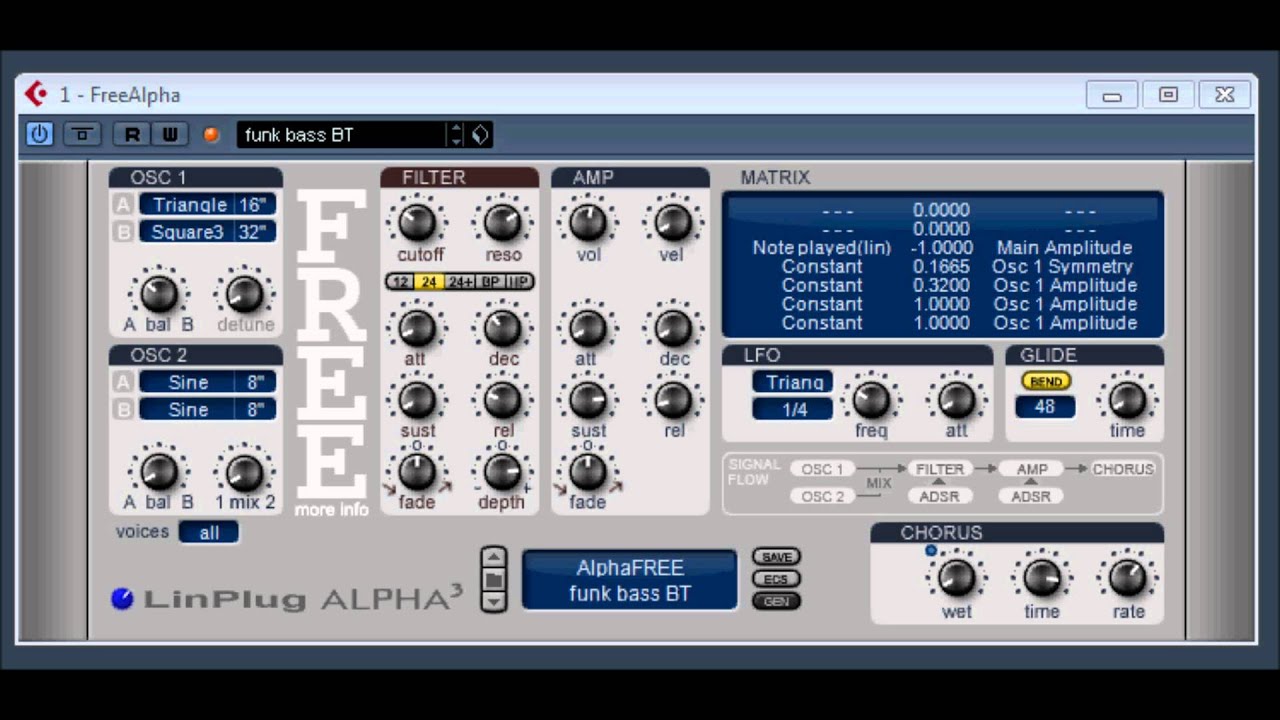Click the 1 mix 2 knob
The width and height of the screenshot is (1280, 720).
[x=244, y=471]
